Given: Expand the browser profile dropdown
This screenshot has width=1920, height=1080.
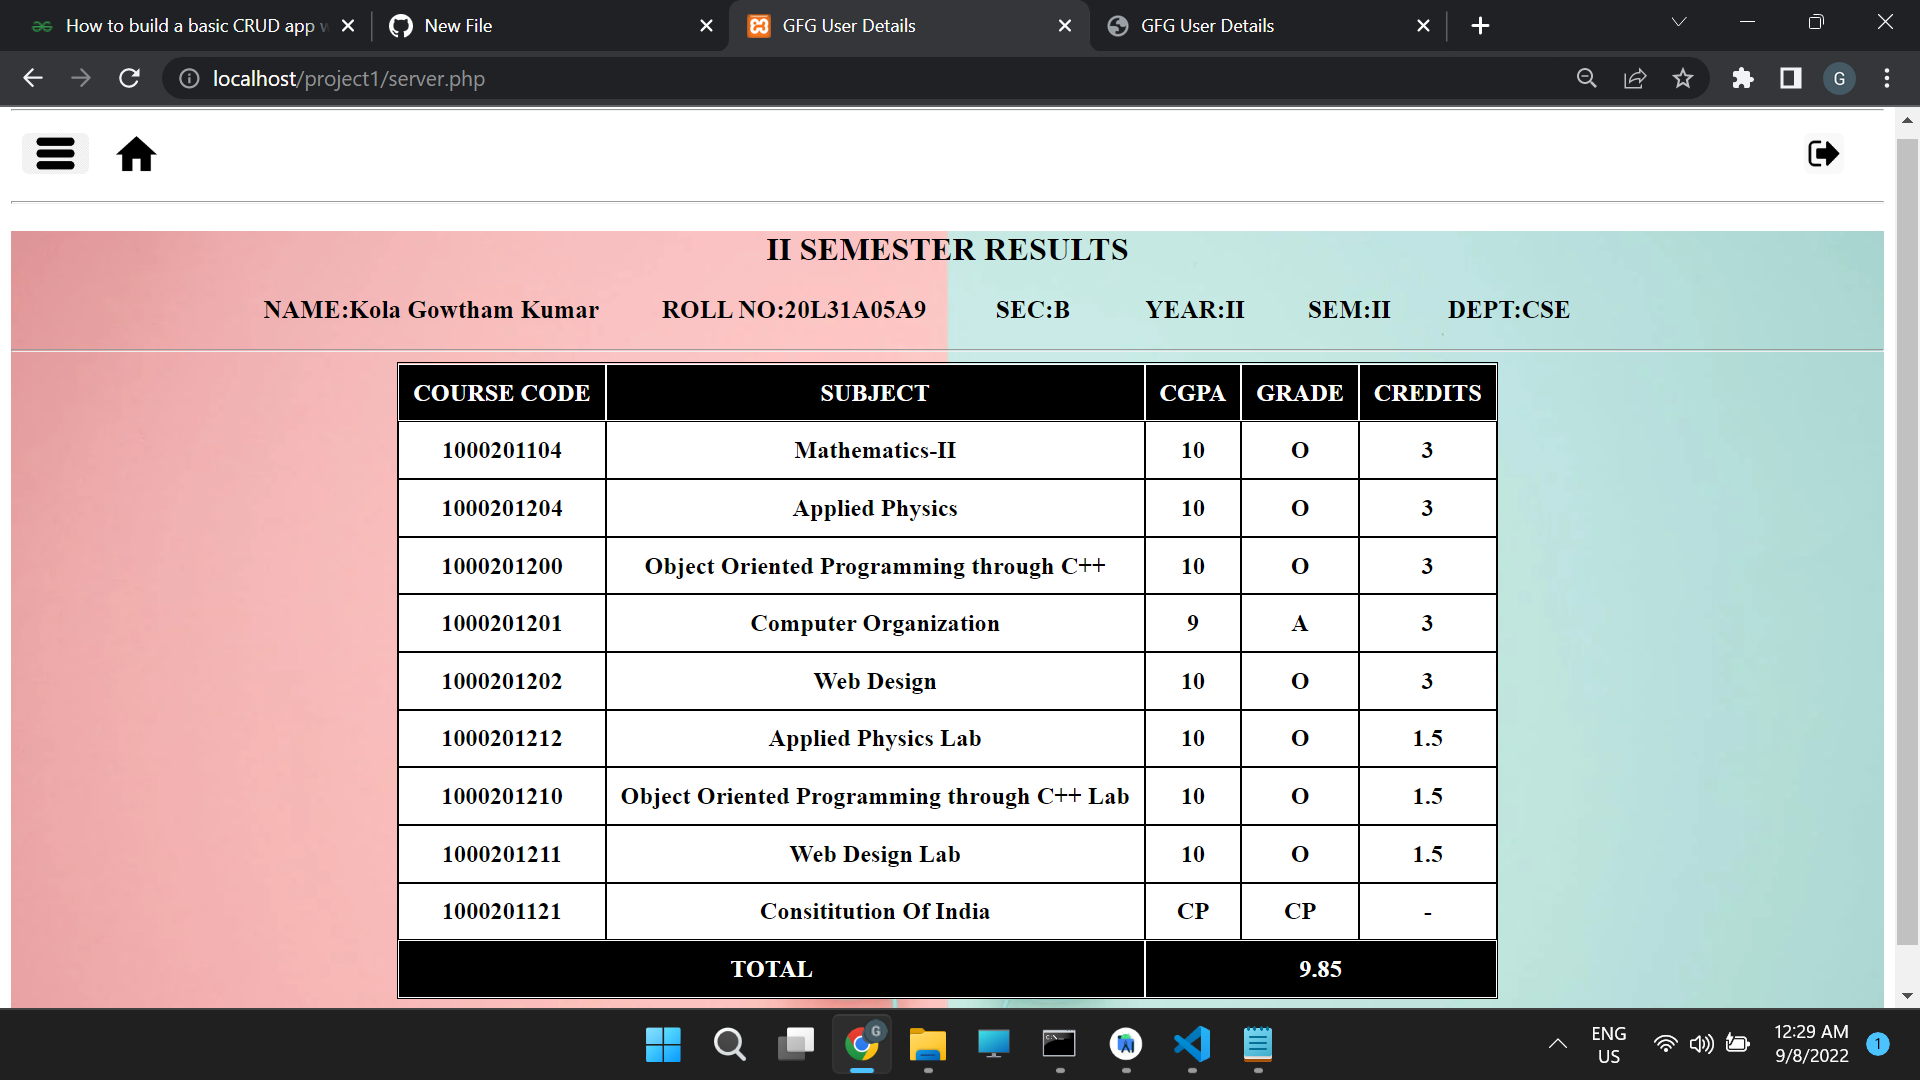Looking at the screenshot, I should [x=1839, y=78].
